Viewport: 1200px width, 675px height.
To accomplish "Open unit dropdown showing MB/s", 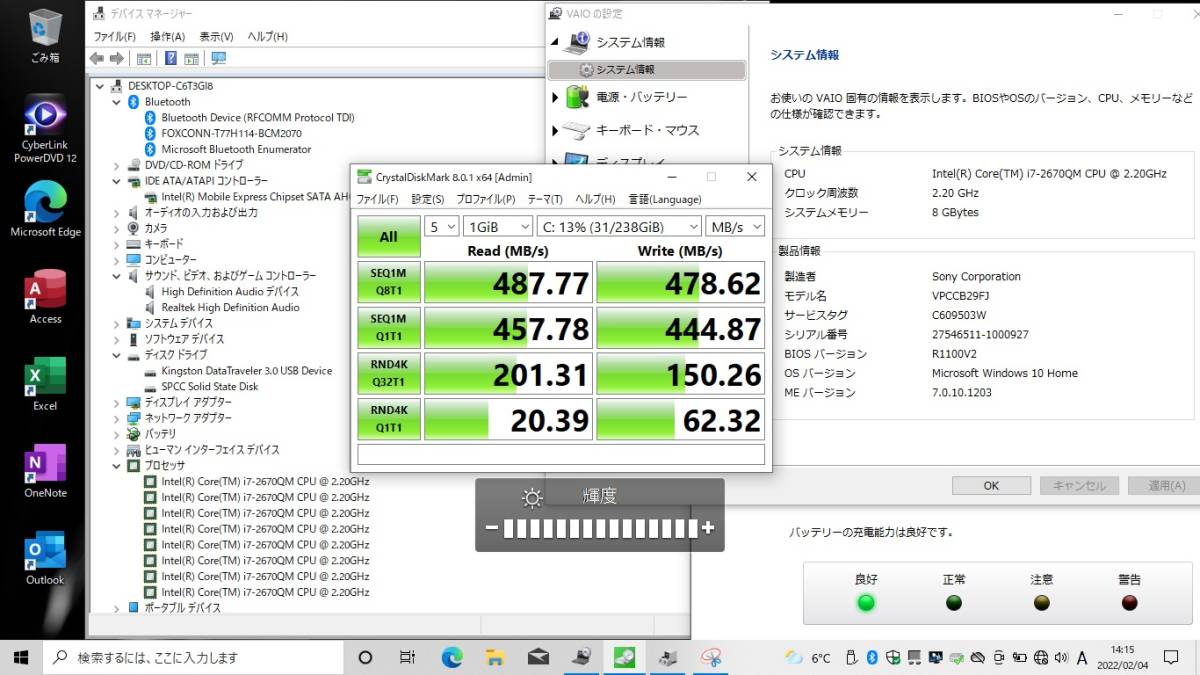I will click(x=735, y=226).
